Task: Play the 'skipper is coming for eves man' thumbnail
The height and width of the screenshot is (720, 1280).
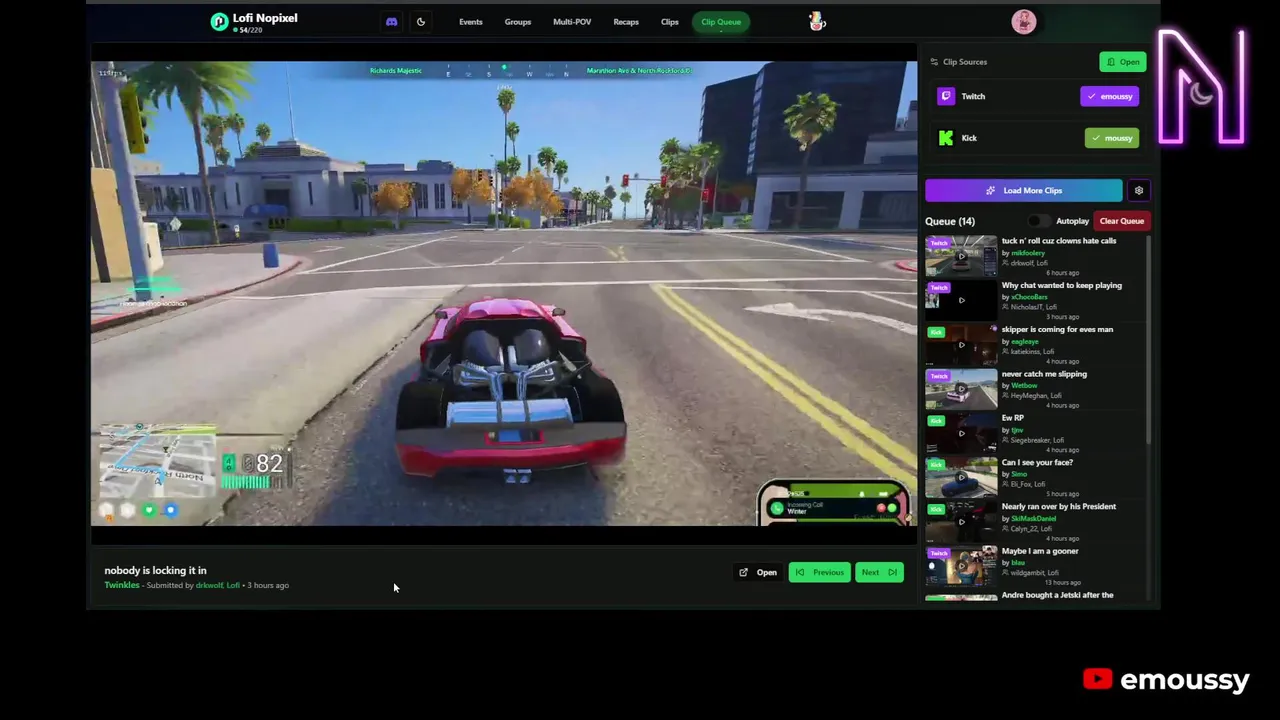Action: pos(961,344)
